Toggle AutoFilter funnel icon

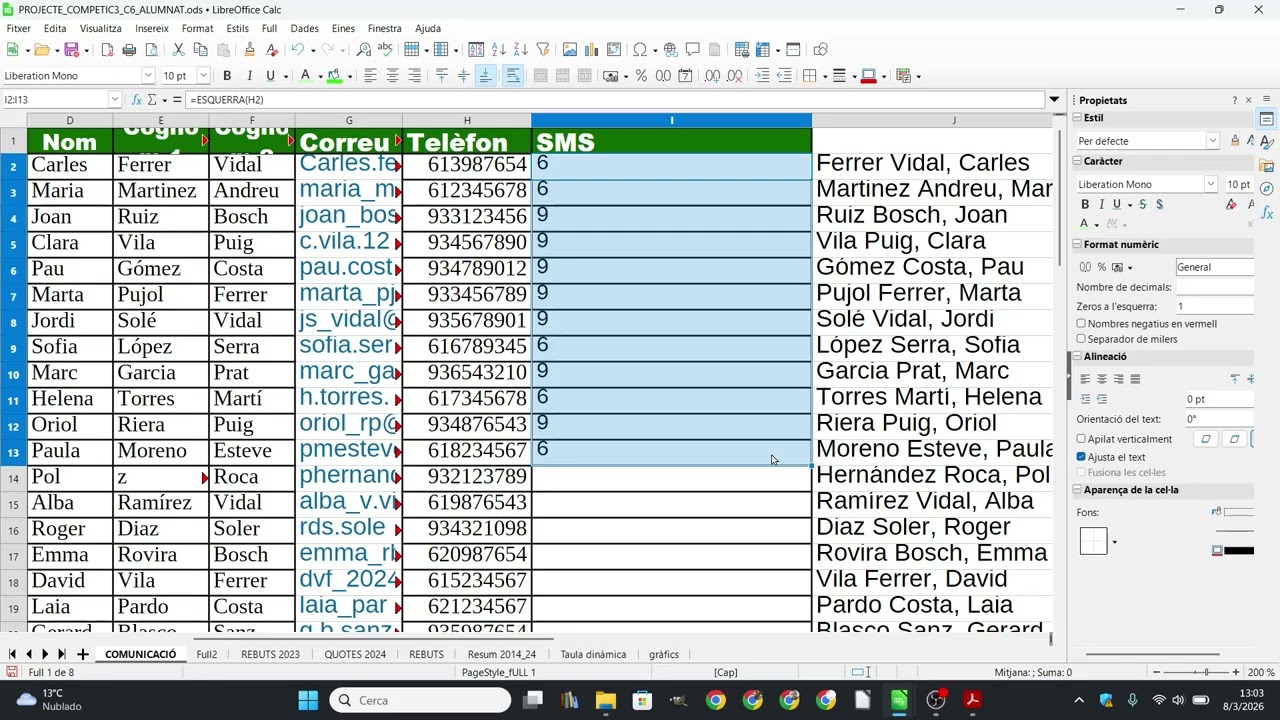point(543,50)
